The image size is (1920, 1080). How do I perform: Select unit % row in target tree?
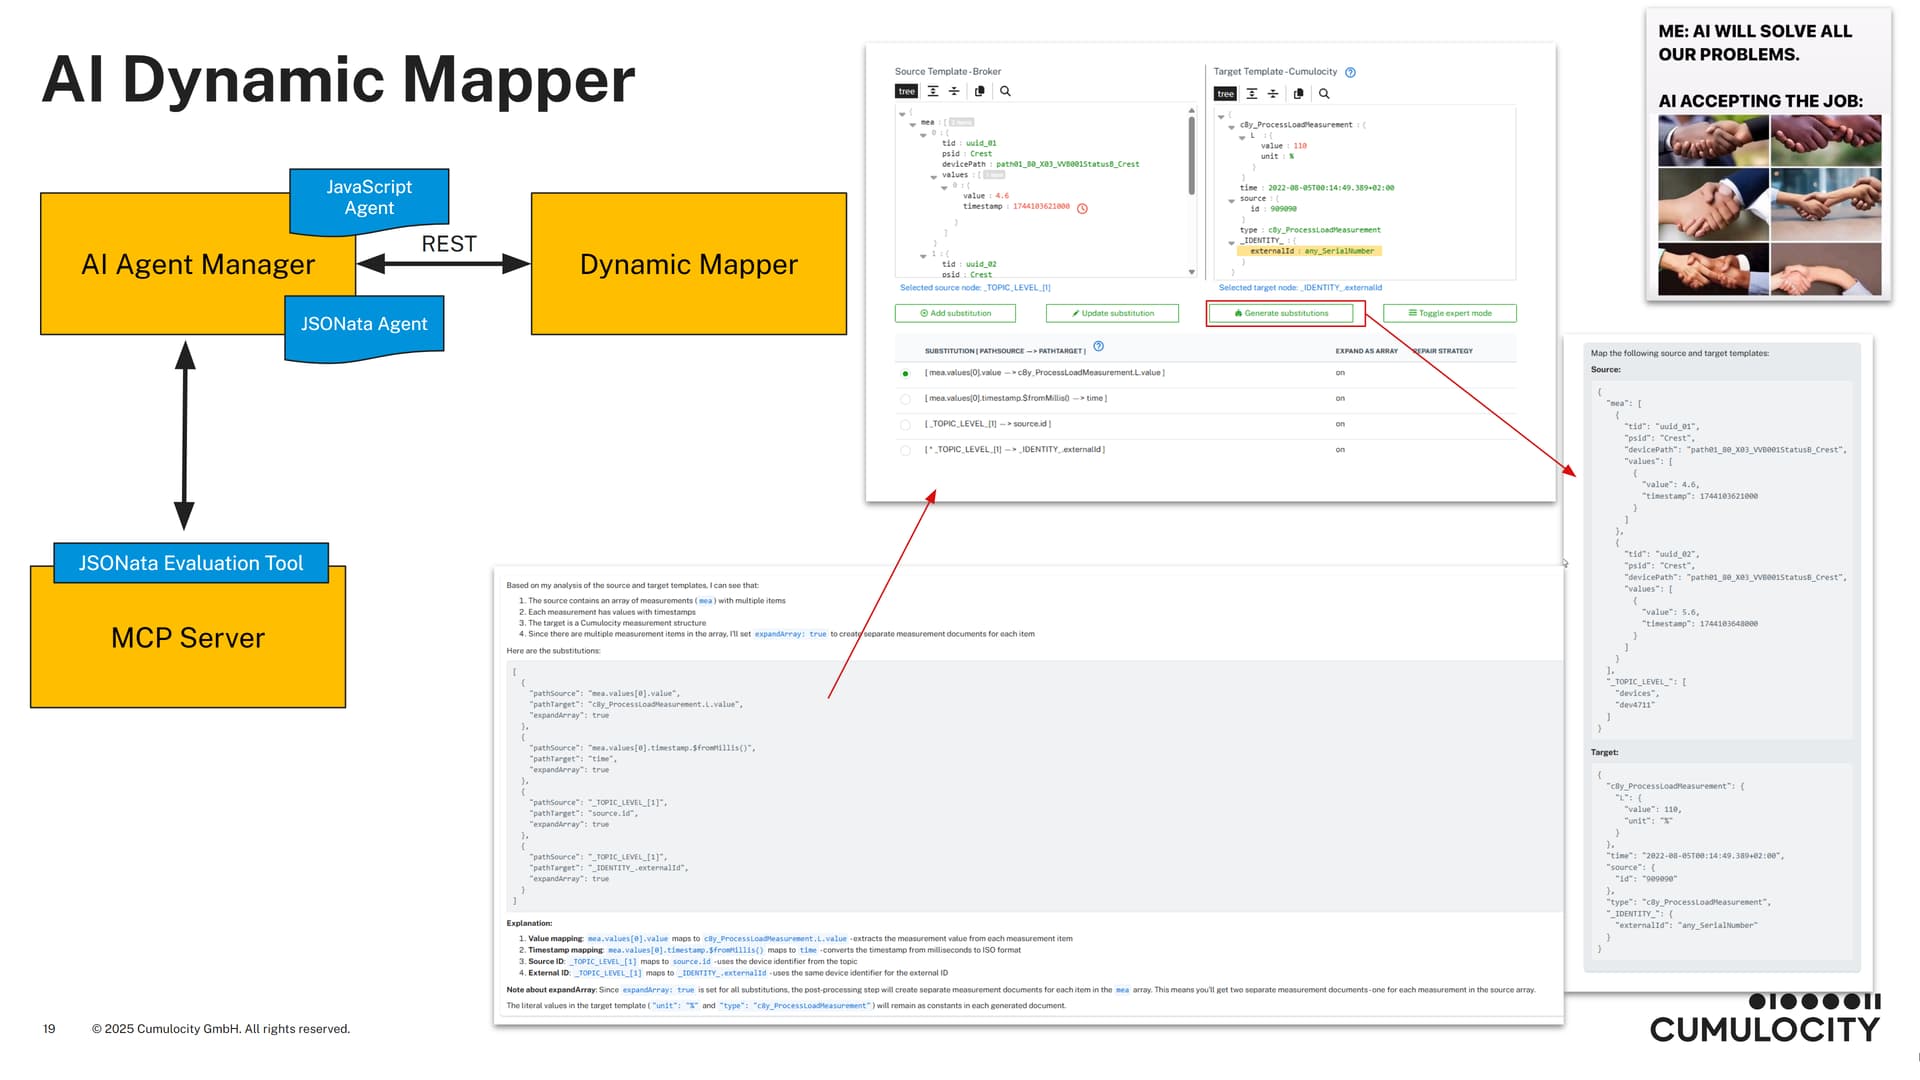coord(1278,156)
